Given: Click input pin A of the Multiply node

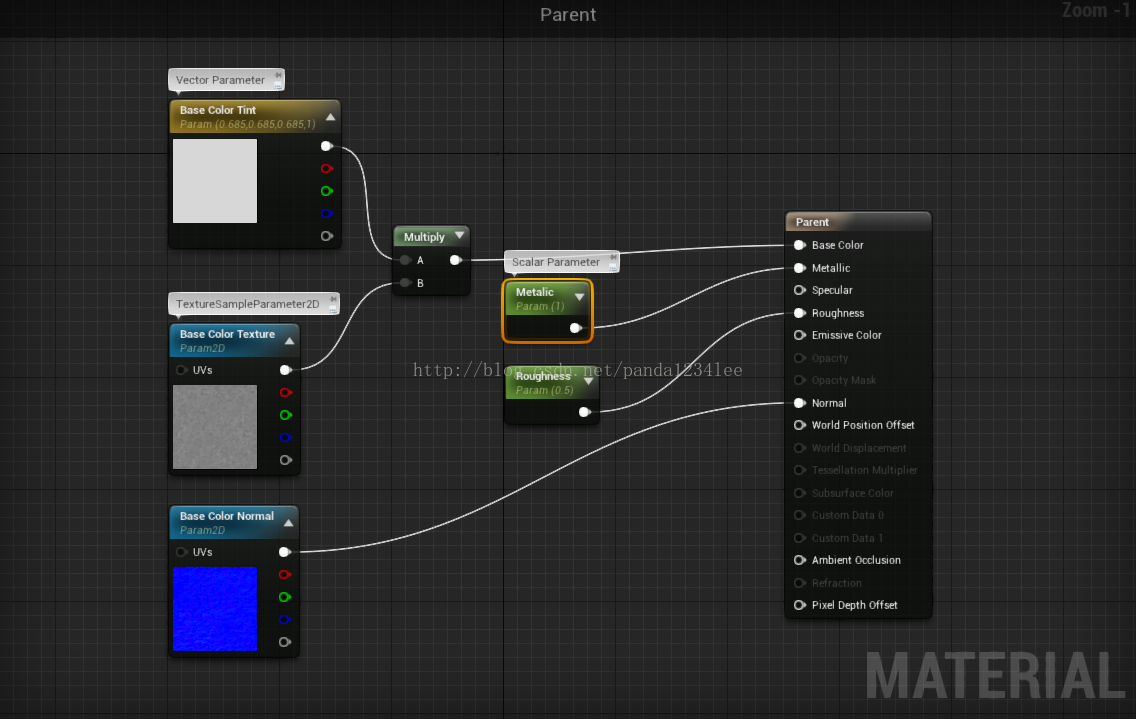Looking at the screenshot, I should click(x=406, y=260).
